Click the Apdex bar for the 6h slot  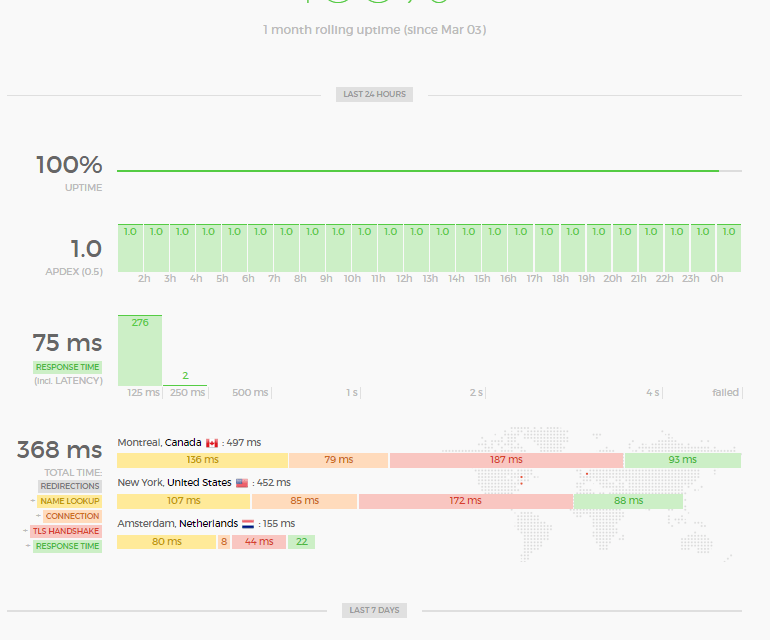coord(260,248)
